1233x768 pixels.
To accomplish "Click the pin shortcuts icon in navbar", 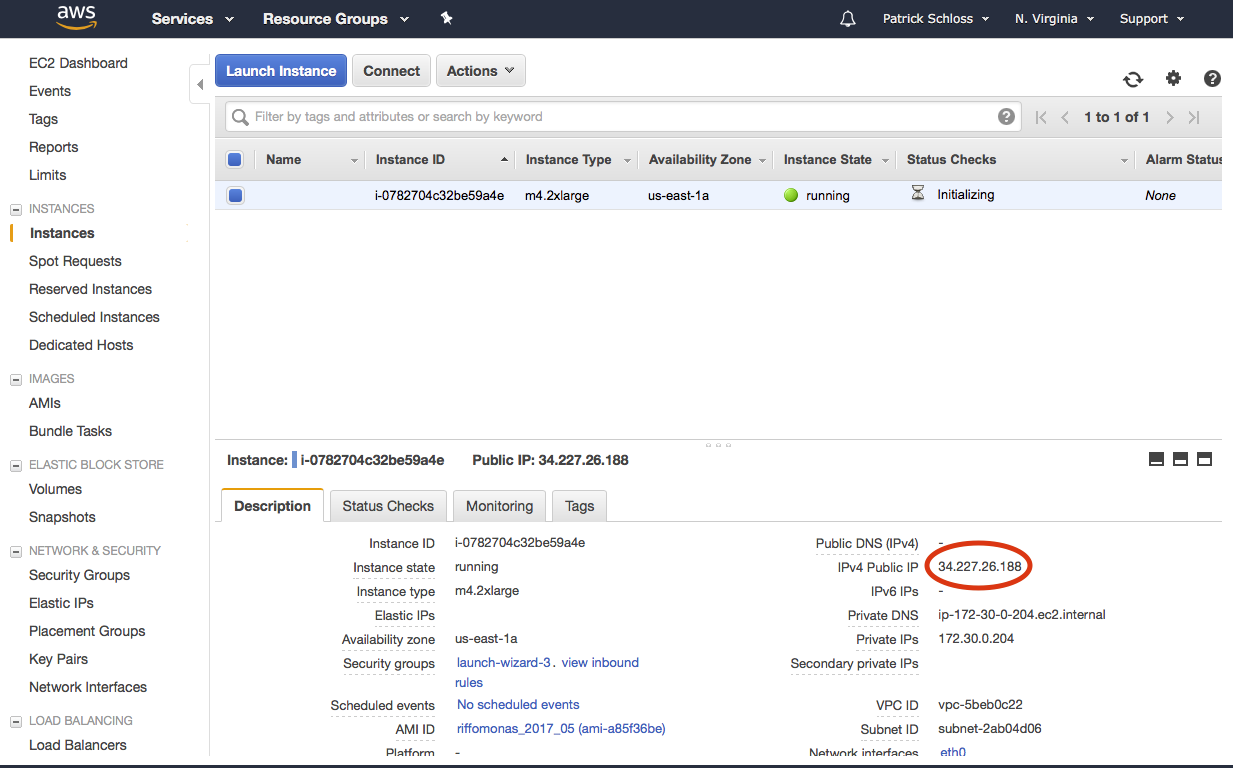I will click(446, 17).
